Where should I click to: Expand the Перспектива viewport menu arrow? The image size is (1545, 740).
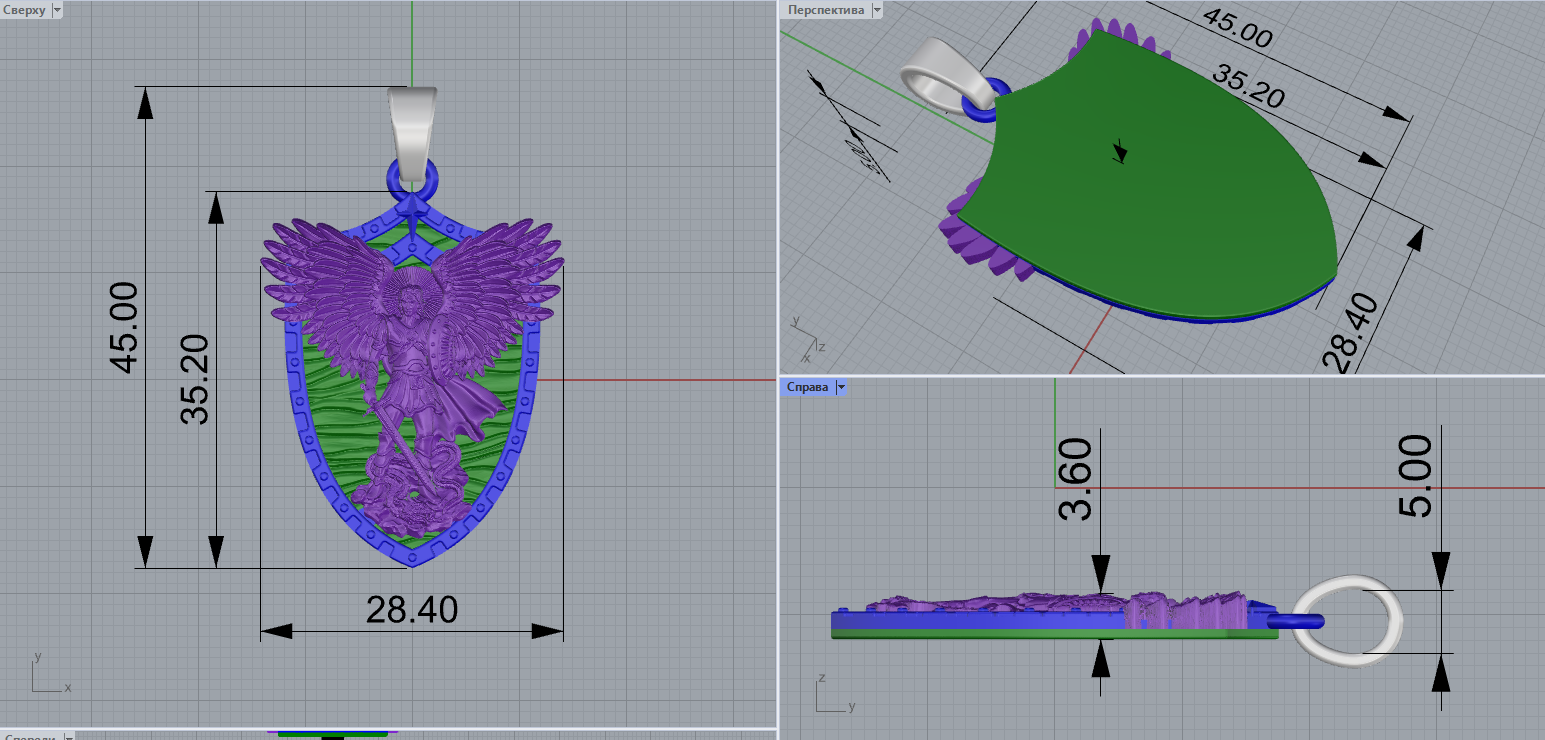(877, 10)
